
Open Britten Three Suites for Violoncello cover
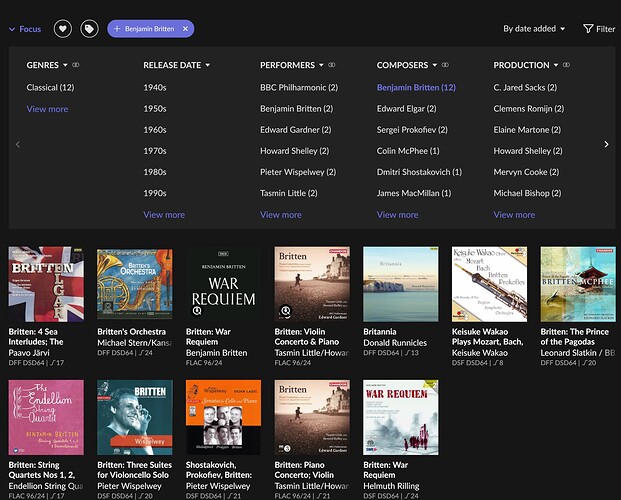pos(135,417)
